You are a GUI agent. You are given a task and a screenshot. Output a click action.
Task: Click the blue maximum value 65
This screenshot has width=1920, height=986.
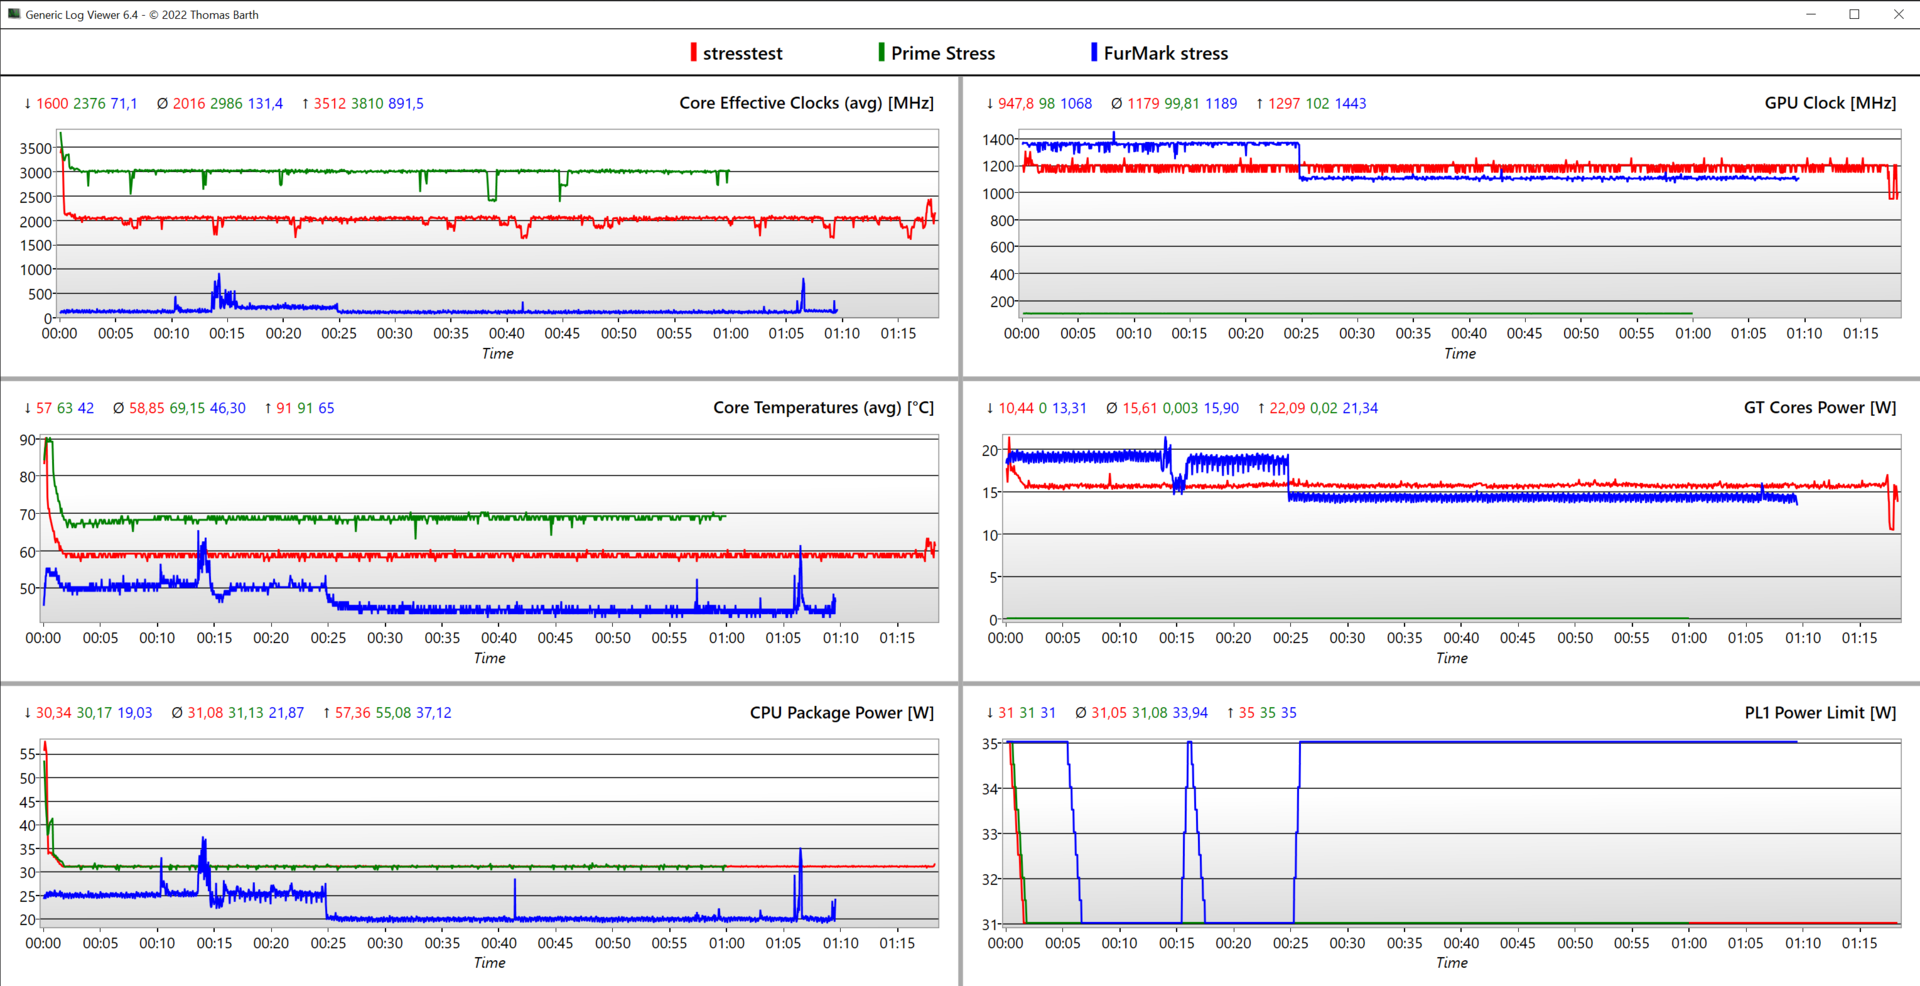(x=326, y=408)
